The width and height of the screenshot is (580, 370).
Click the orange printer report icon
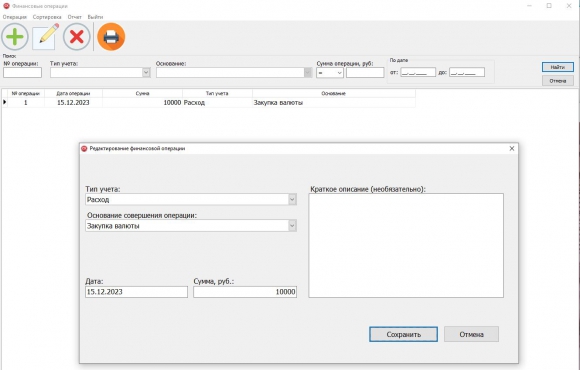click(x=111, y=37)
